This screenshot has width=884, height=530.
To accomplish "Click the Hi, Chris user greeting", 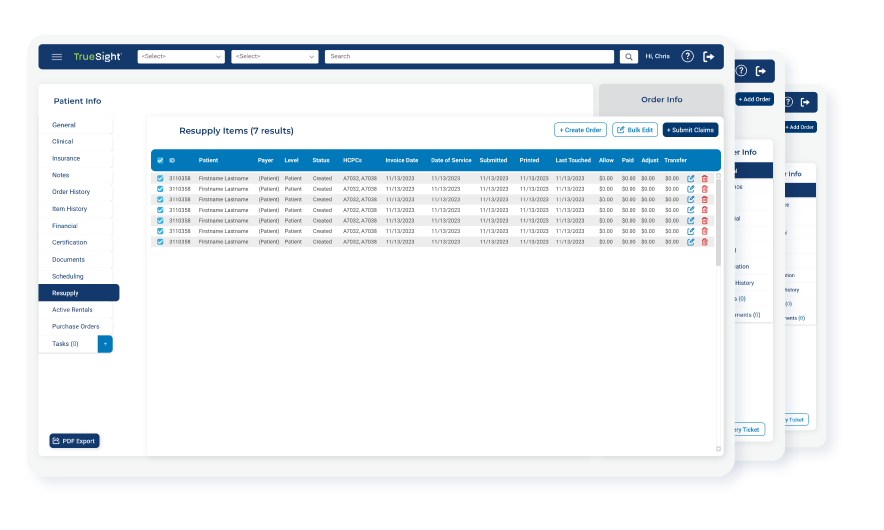I will tap(657, 56).
